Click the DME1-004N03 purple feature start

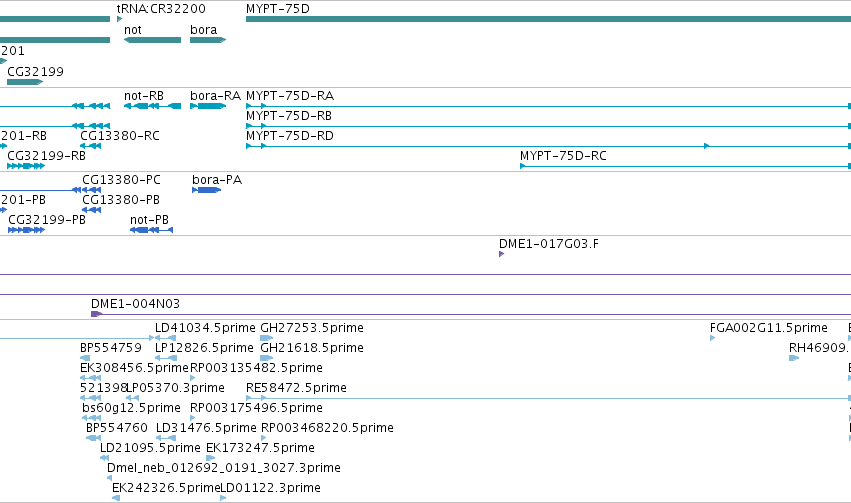click(x=97, y=314)
